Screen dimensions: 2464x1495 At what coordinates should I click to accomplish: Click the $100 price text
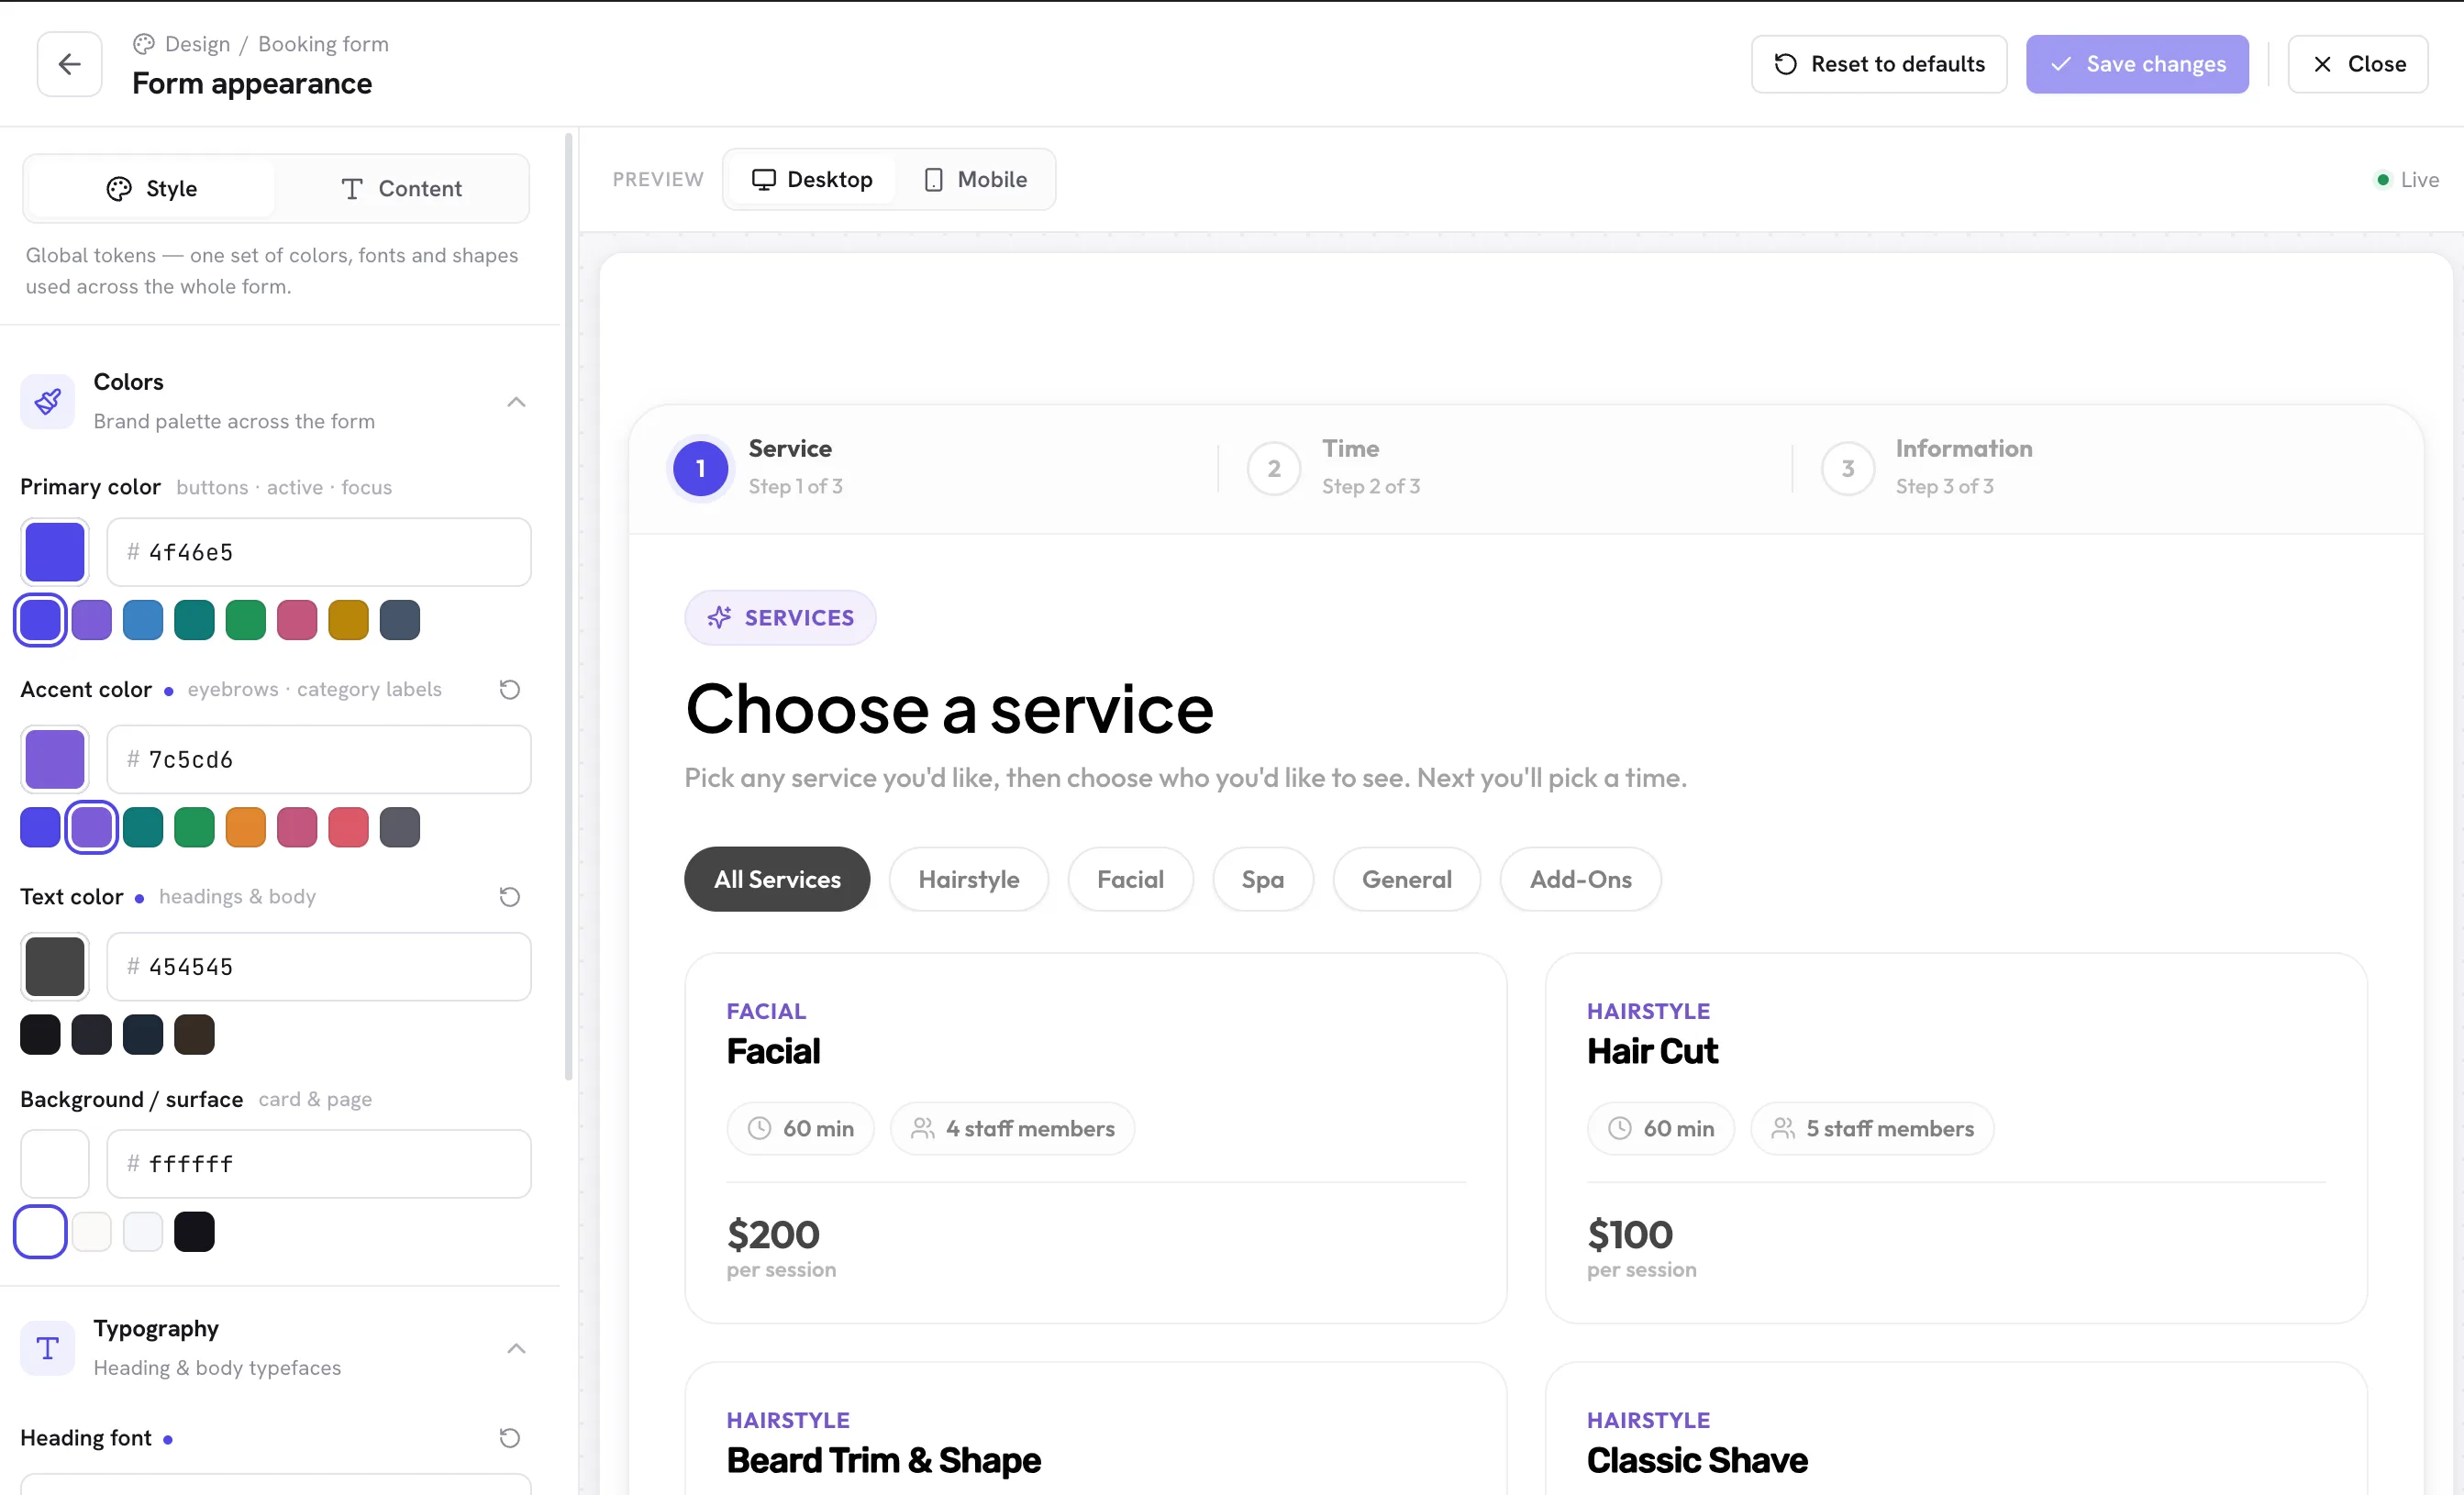point(1629,1234)
